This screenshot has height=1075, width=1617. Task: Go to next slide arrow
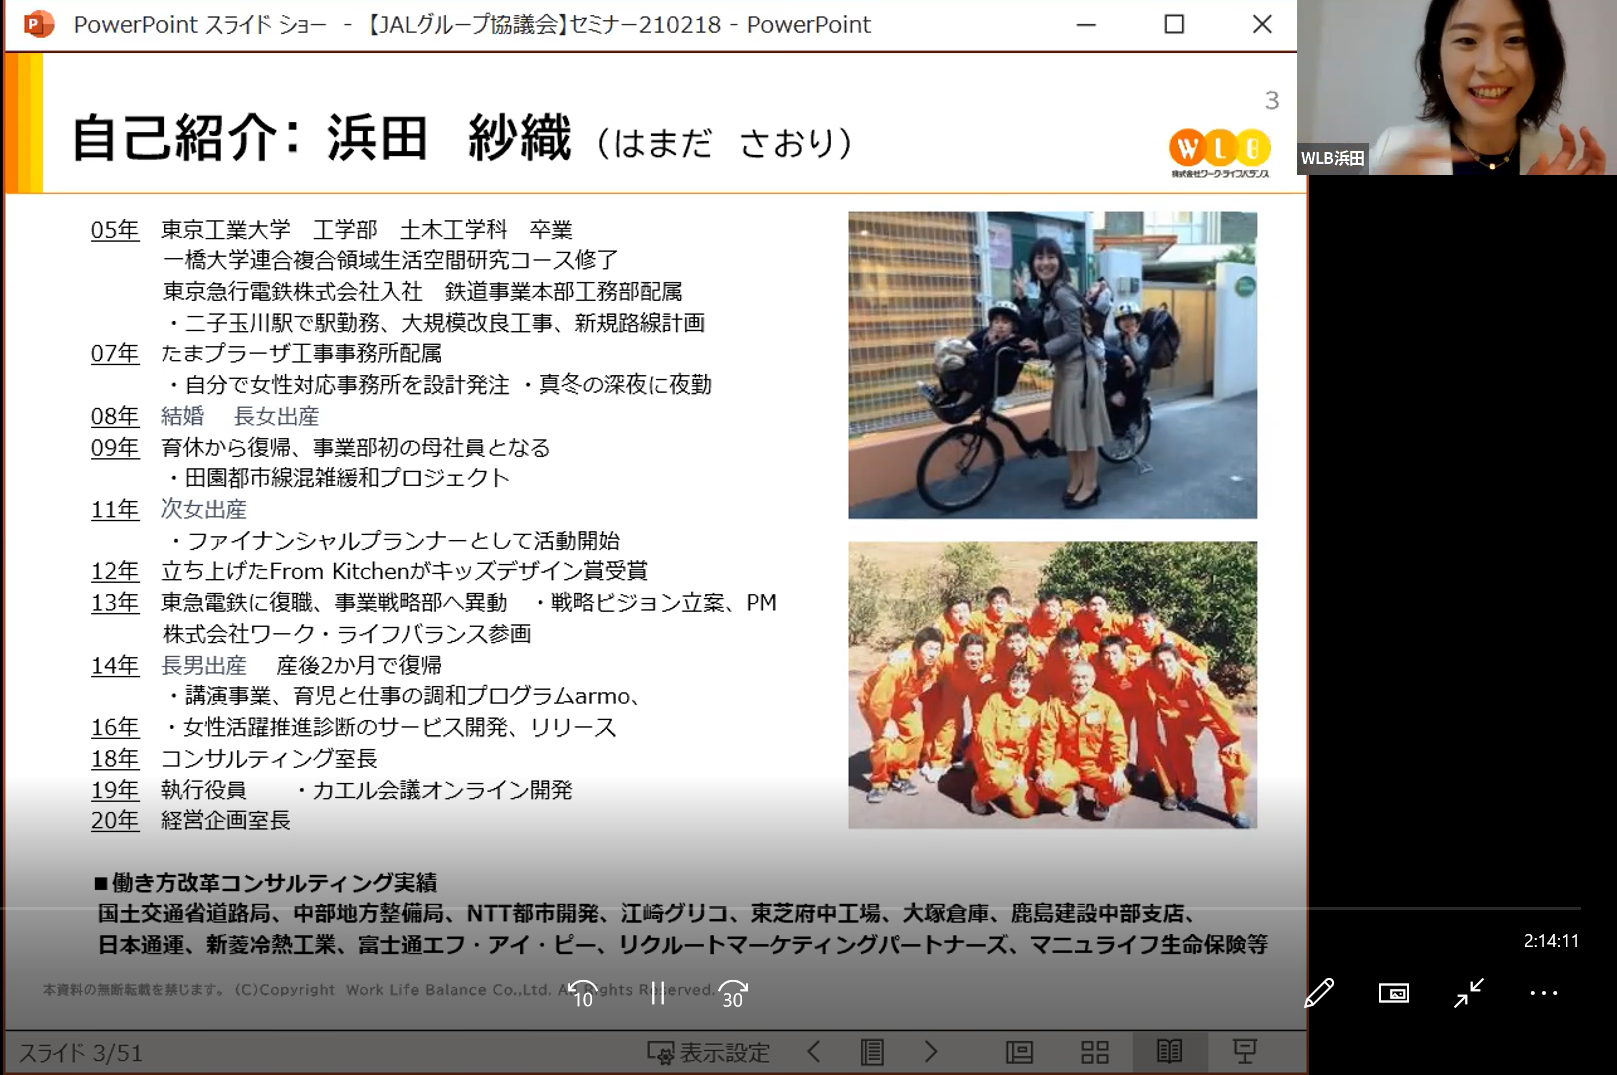click(x=931, y=1051)
